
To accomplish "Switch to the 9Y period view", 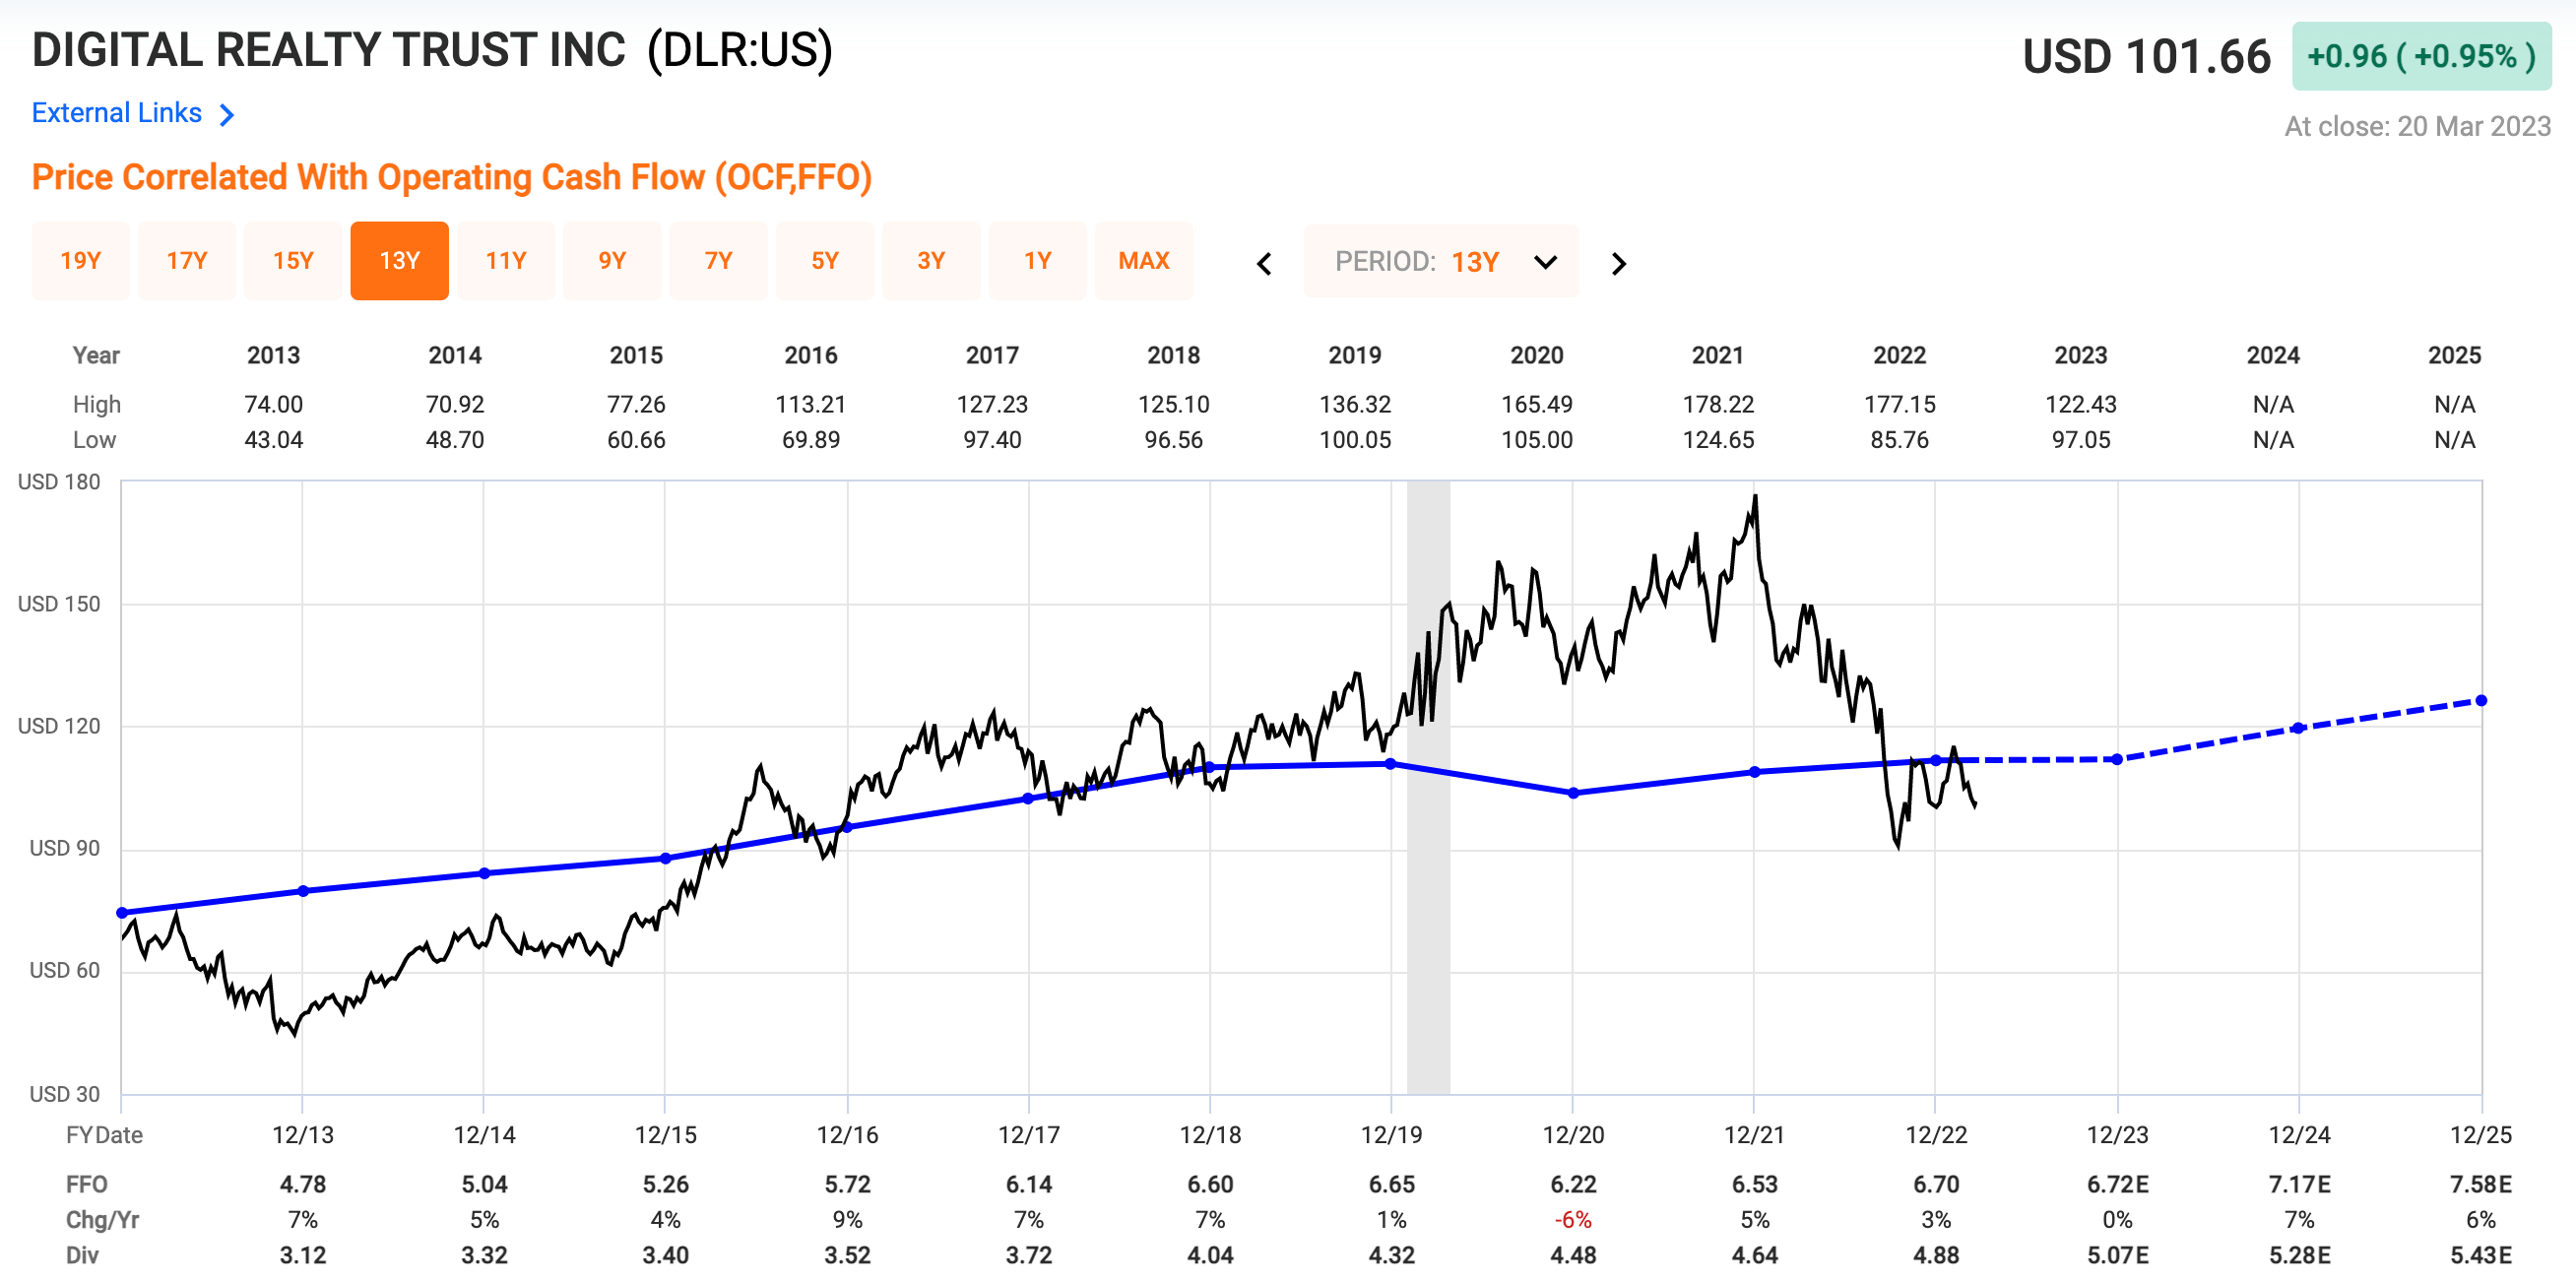I will (x=612, y=260).
